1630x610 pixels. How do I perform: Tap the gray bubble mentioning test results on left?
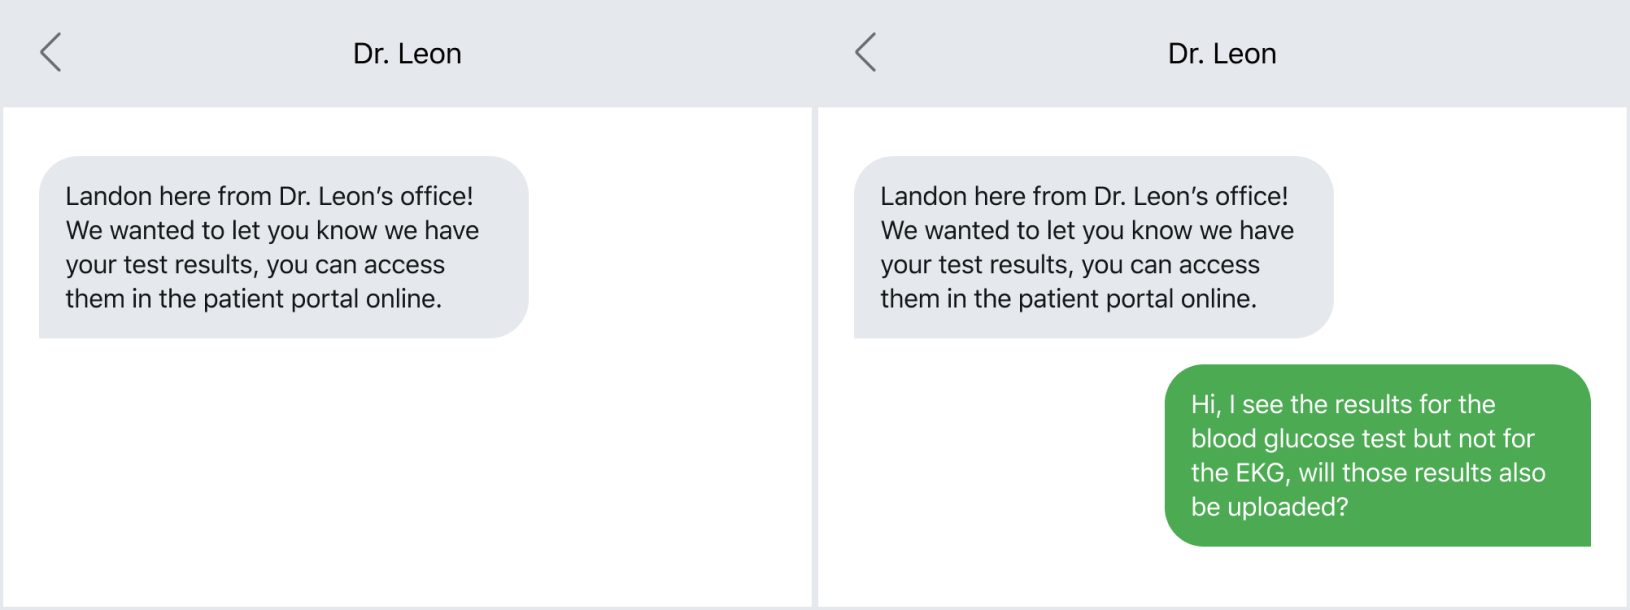(283, 247)
